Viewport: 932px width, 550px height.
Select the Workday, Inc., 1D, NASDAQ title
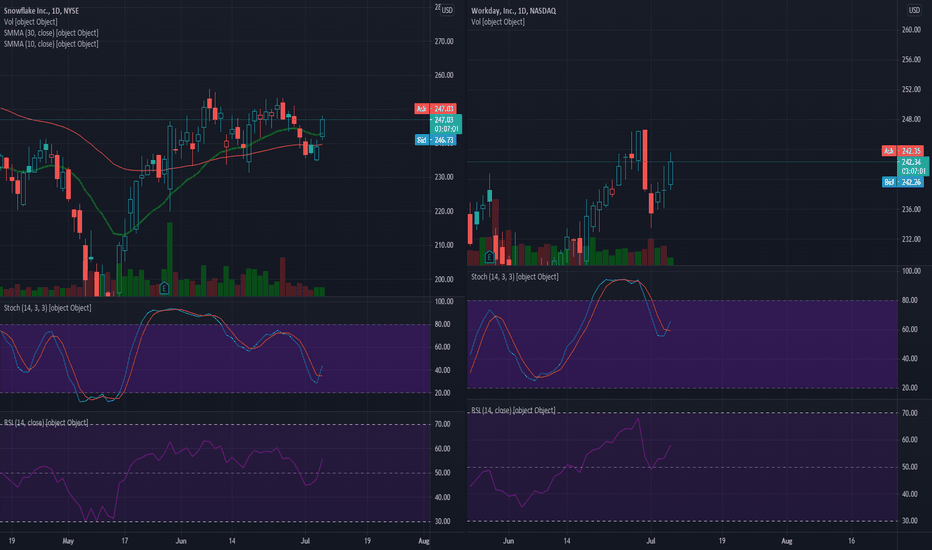(x=514, y=11)
